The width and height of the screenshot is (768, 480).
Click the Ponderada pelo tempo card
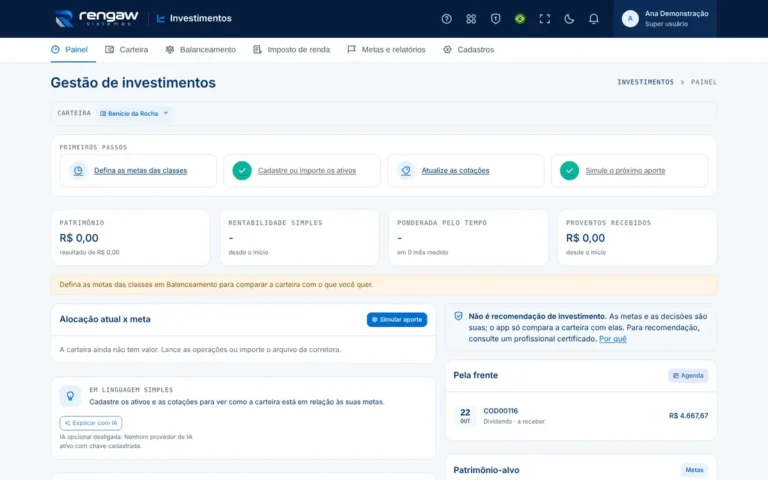[468, 238]
